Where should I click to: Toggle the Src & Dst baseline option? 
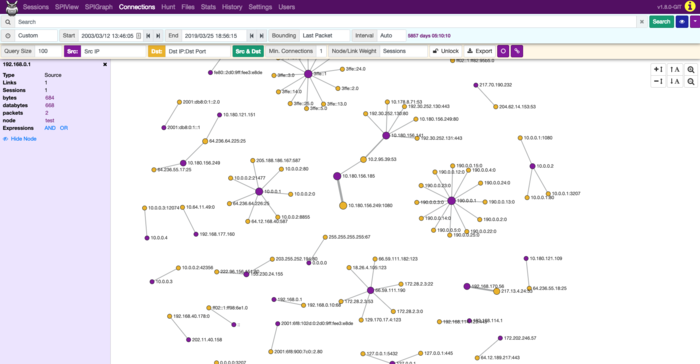click(248, 51)
